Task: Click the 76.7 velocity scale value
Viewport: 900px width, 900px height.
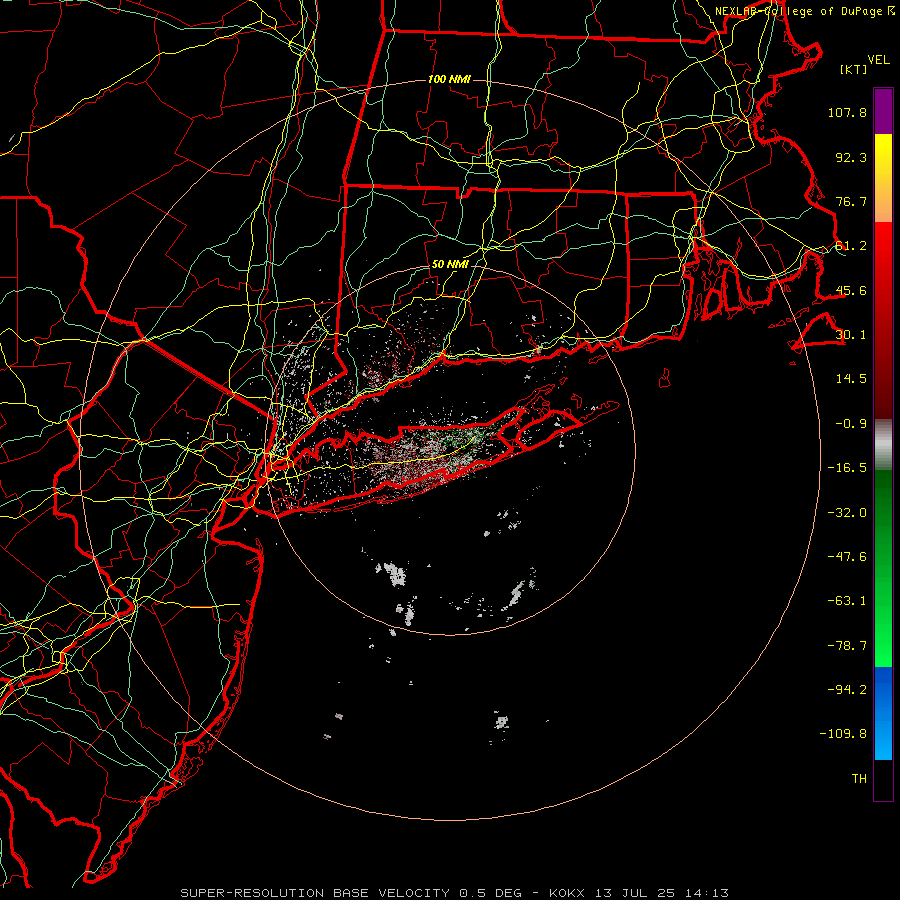Action: tap(851, 201)
